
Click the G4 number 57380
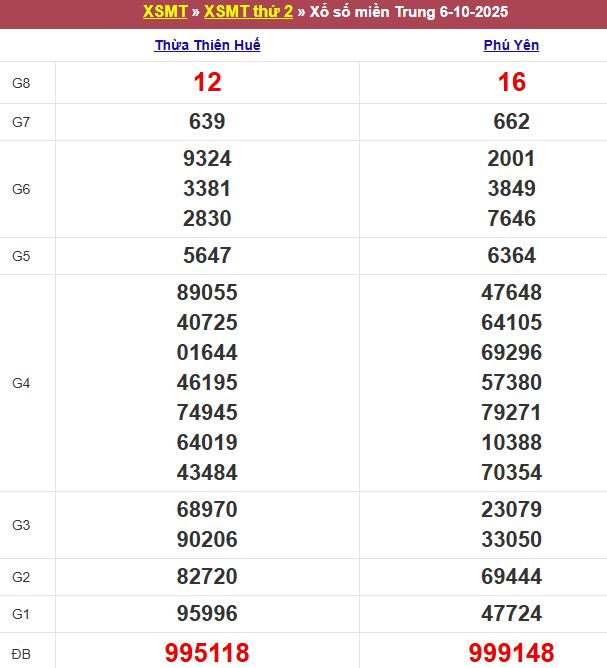[511, 382]
